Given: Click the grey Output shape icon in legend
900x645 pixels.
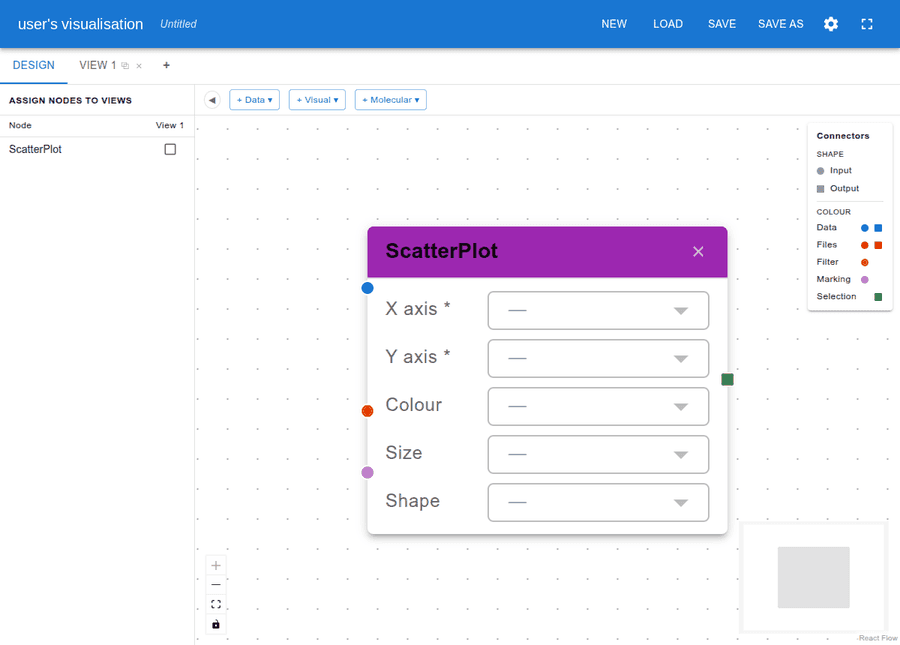Looking at the screenshot, I should coord(820,189).
